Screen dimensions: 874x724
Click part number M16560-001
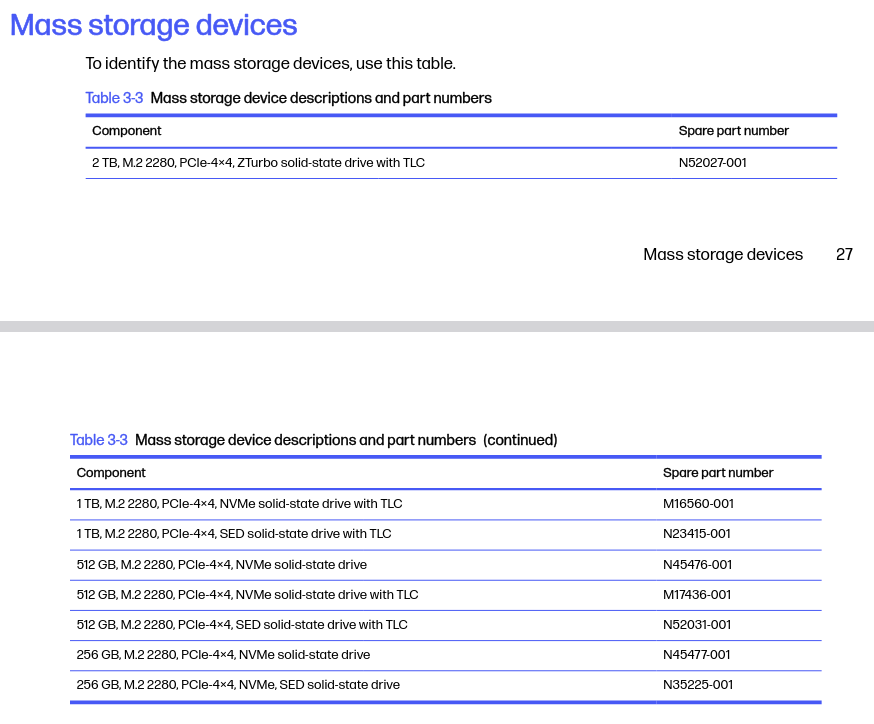698,504
